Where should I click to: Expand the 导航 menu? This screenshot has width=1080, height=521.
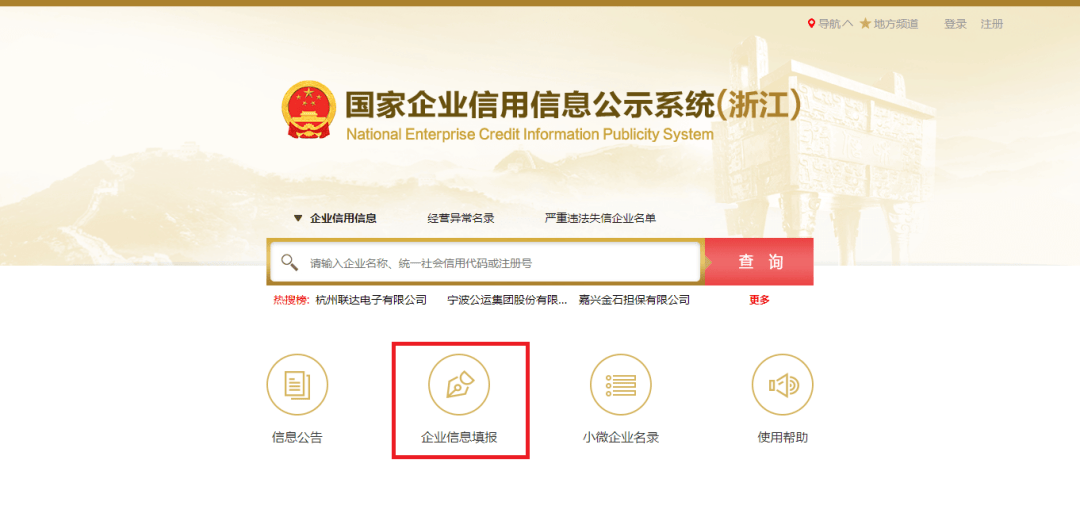point(835,24)
